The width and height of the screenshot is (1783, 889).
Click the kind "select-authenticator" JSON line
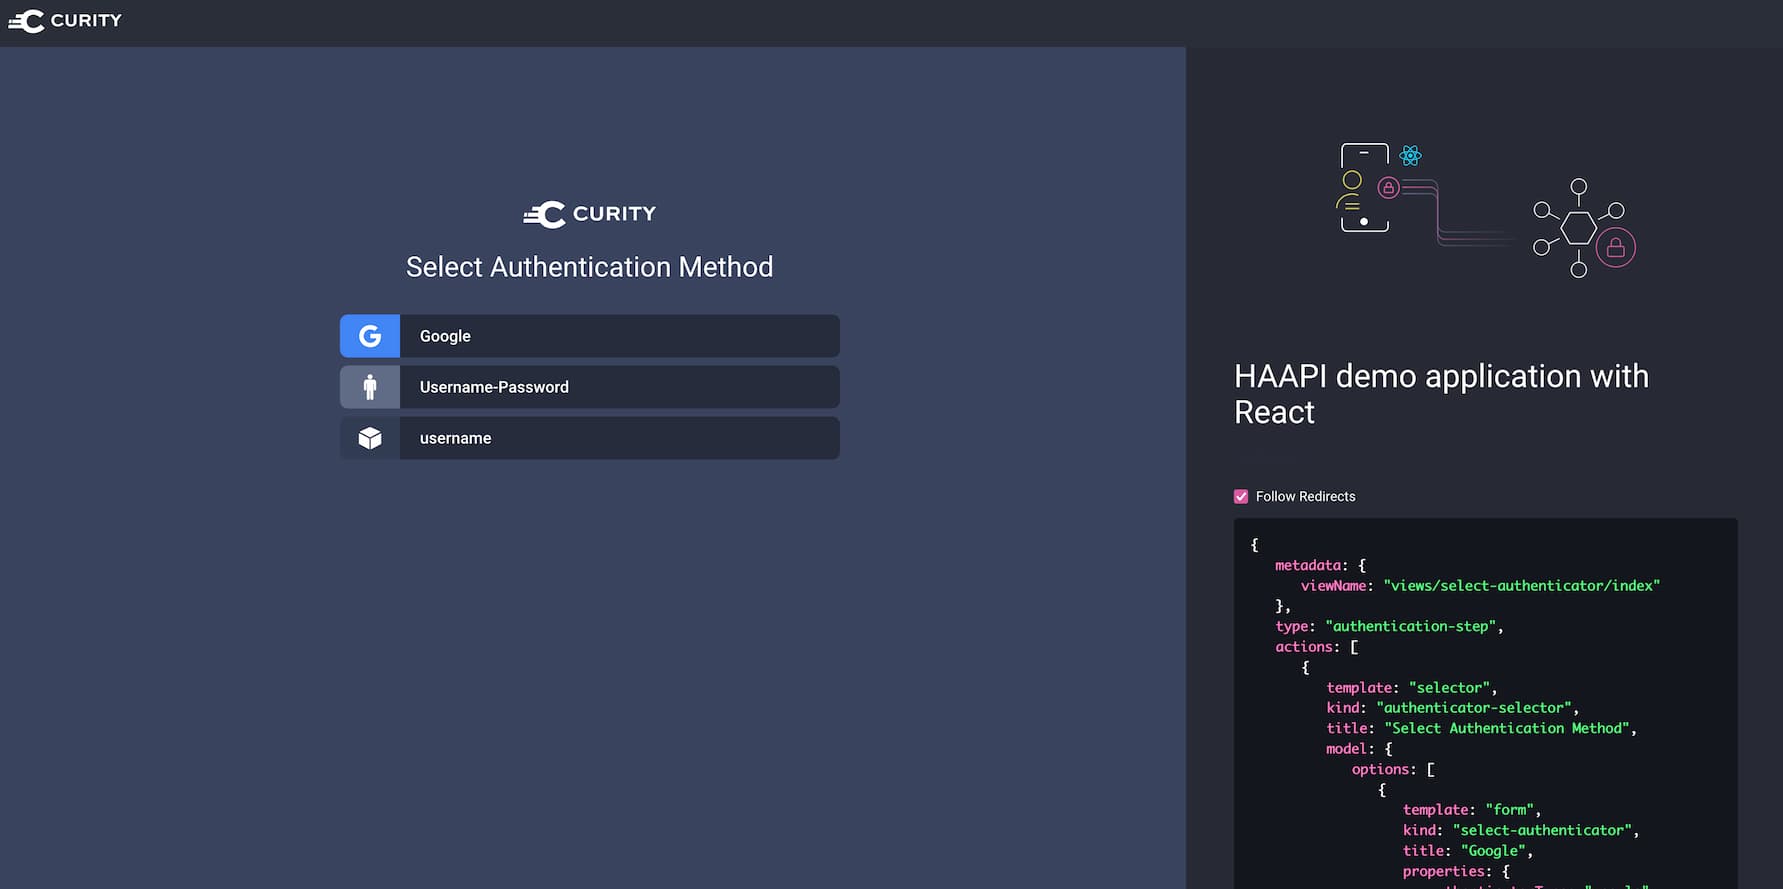pyautogui.click(x=1520, y=831)
